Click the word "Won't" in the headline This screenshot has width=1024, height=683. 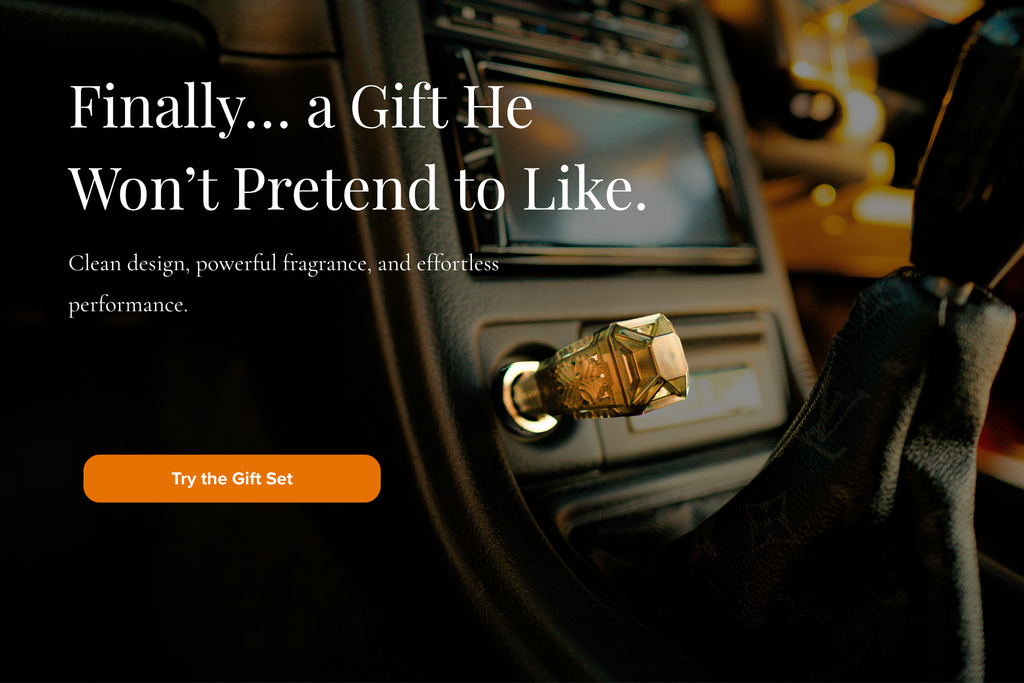tap(144, 187)
